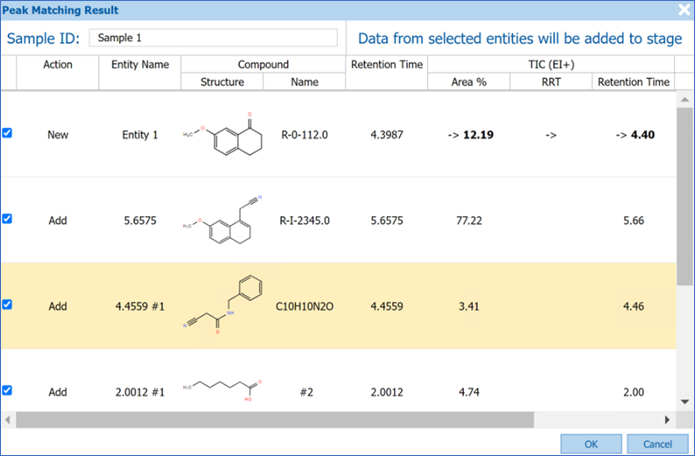Toggle checkbox for the 2.0012 #1 row
Screen dimensions: 695x456
(x=8, y=390)
